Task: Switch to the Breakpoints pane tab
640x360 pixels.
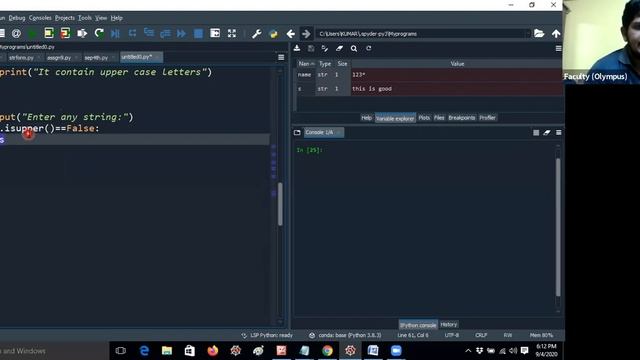Action: tap(462, 118)
